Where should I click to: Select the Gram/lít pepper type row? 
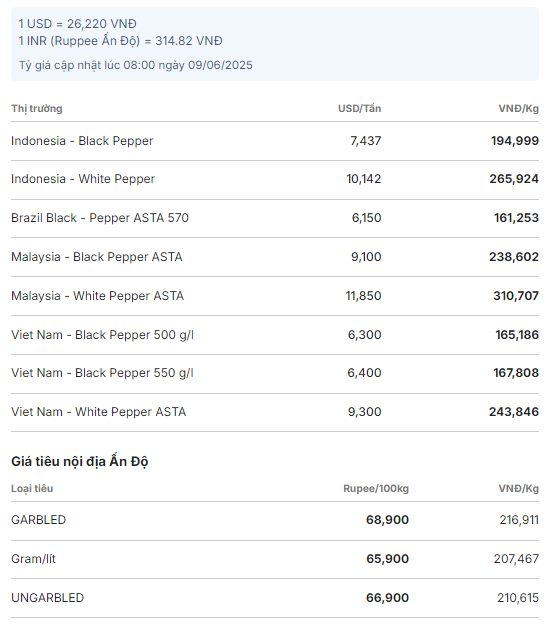[275, 559]
